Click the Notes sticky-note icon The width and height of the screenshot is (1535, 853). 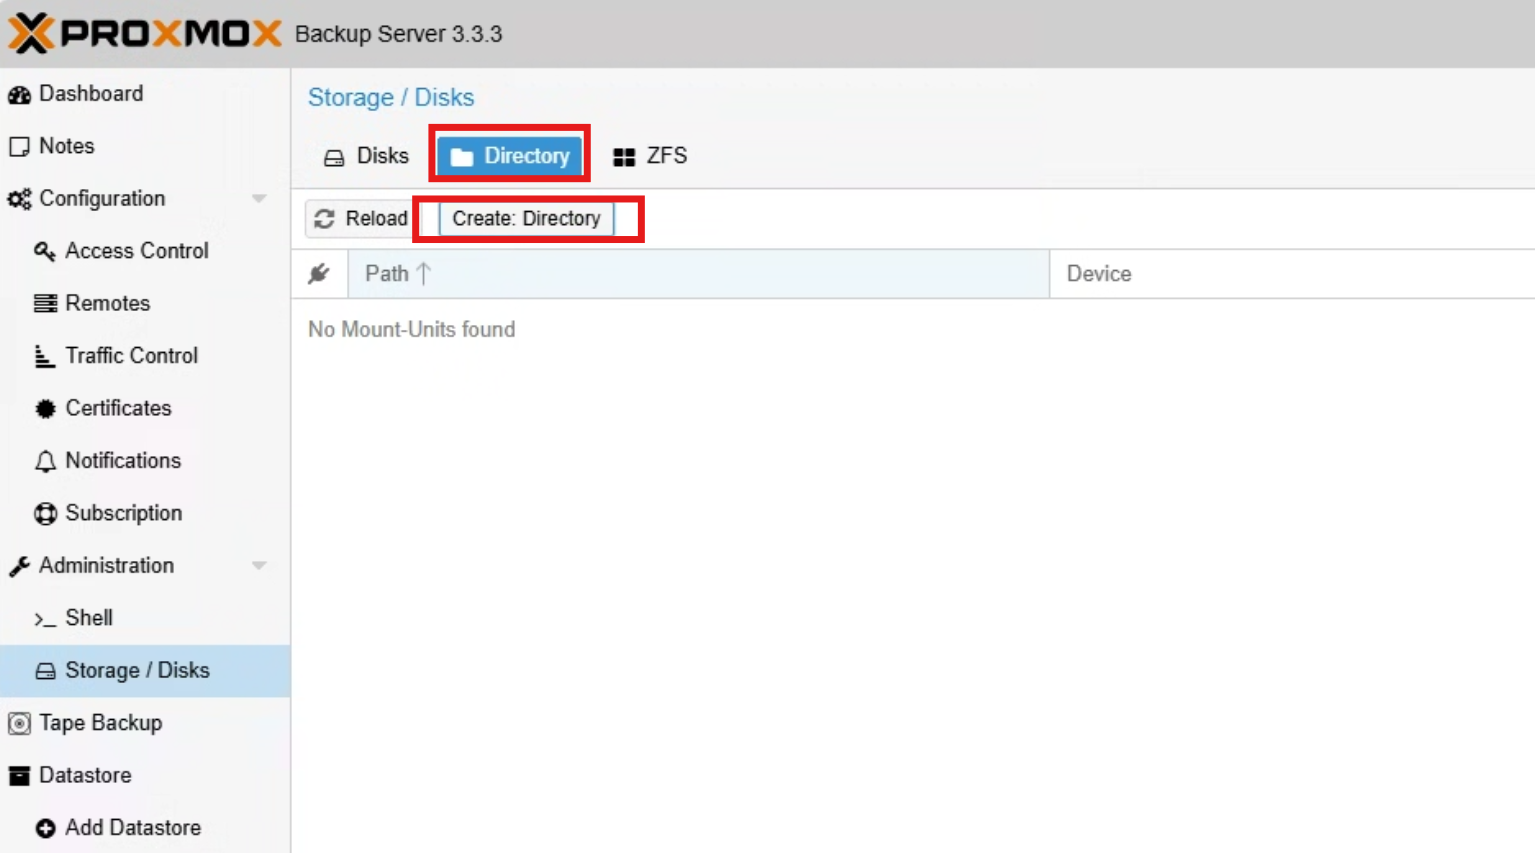click(19, 146)
